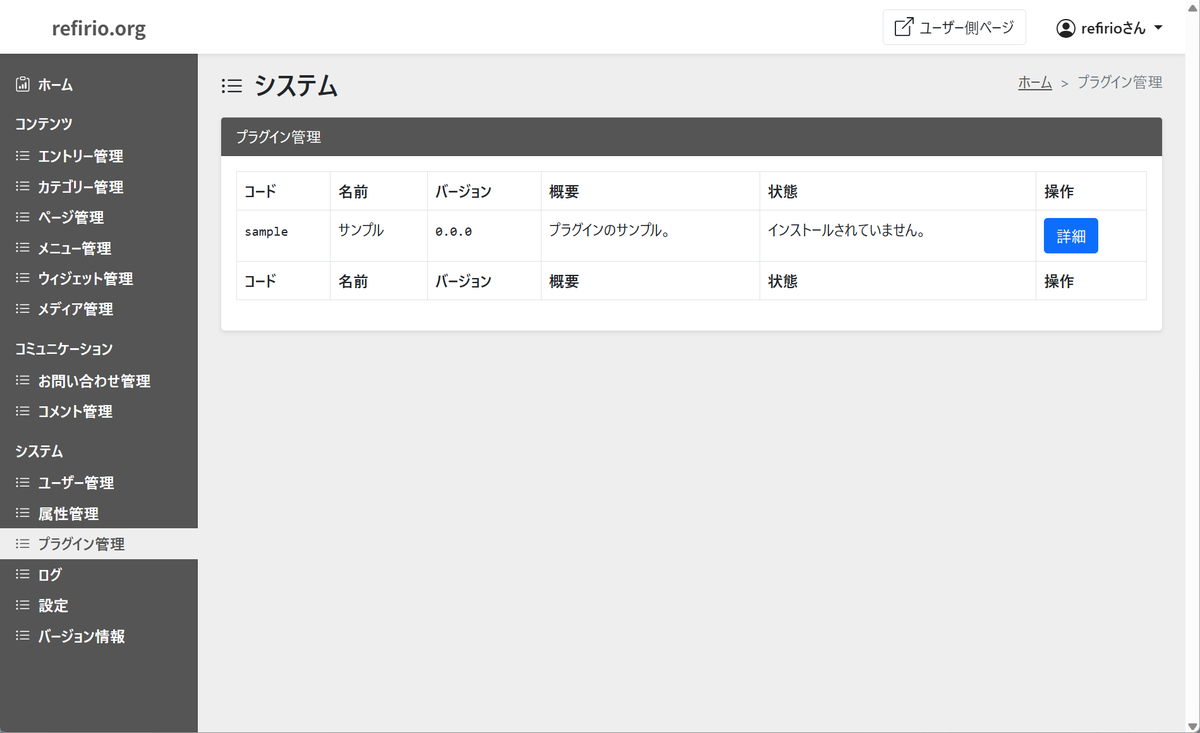Image resolution: width=1200 pixels, height=733 pixels.
Task: Select 属性管理 menu item
Action: (x=99, y=513)
